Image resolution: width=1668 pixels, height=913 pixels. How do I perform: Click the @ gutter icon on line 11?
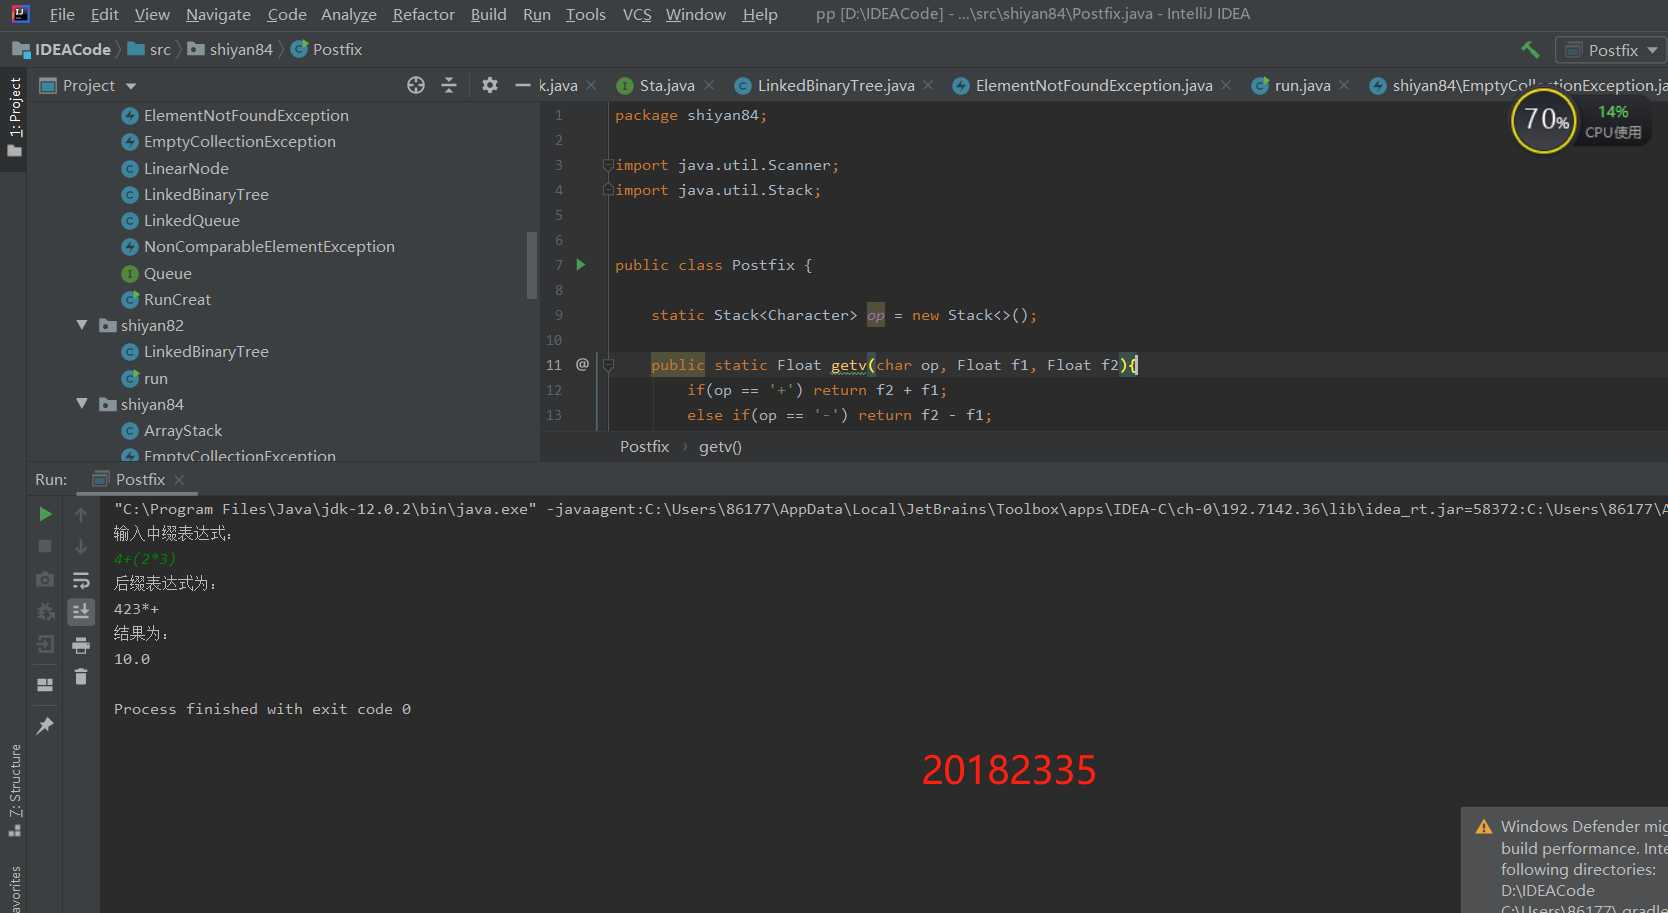coord(582,365)
